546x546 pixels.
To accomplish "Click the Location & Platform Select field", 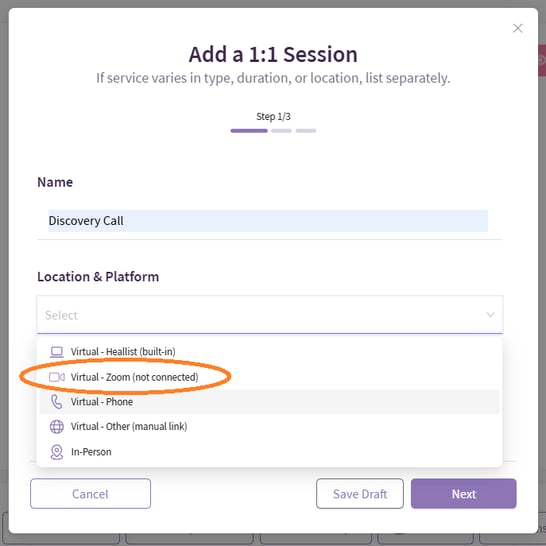I will tap(270, 315).
